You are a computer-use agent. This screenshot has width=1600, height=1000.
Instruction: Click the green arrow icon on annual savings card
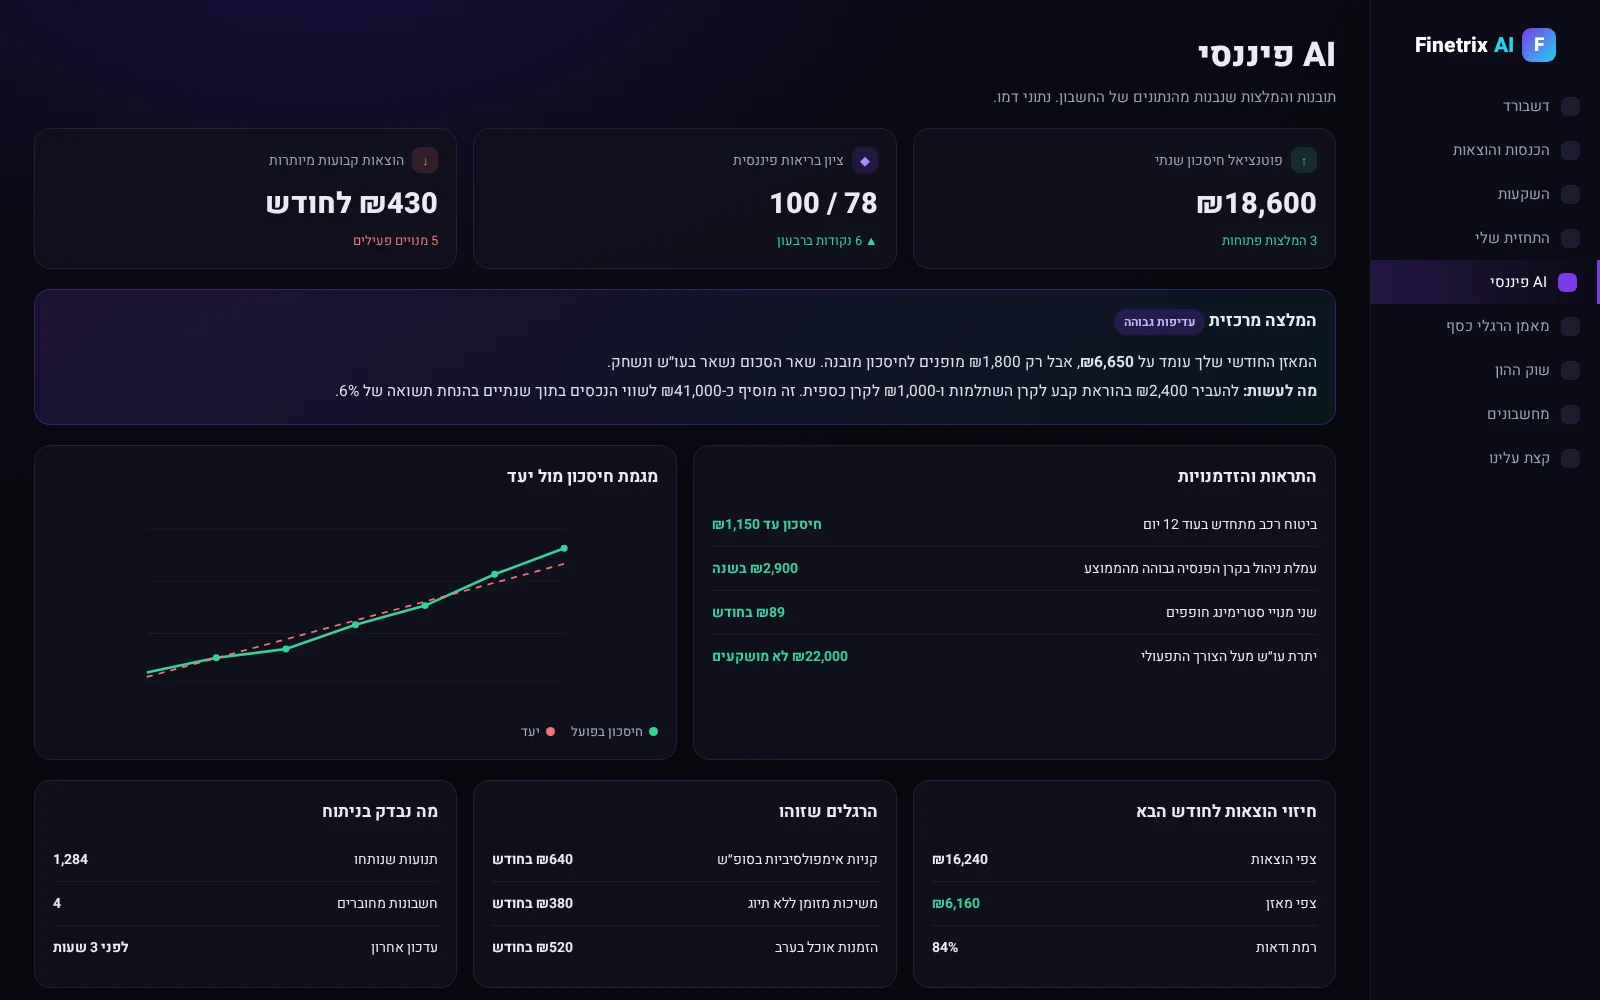click(x=1304, y=160)
